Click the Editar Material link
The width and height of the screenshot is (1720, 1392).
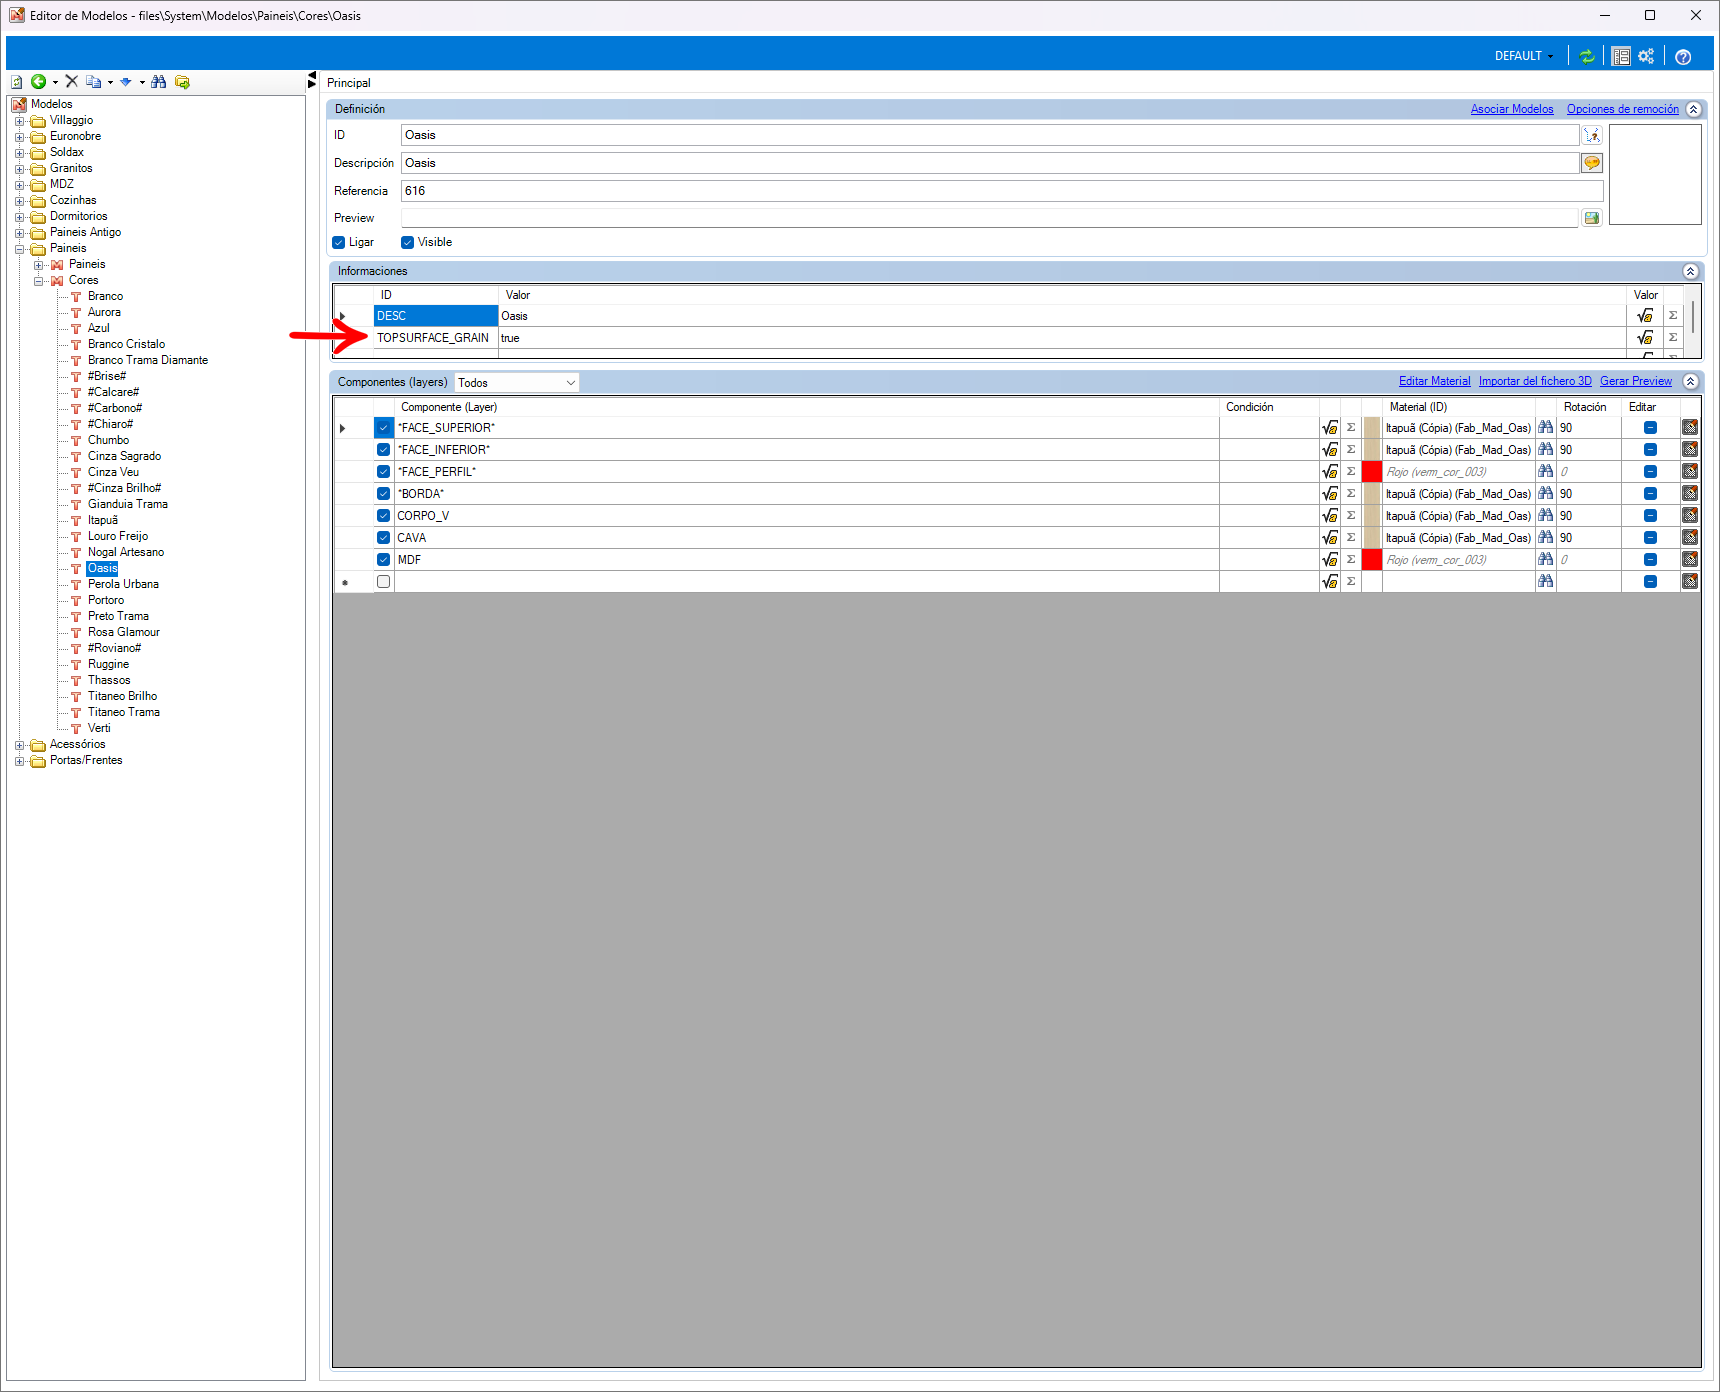[1434, 381]
